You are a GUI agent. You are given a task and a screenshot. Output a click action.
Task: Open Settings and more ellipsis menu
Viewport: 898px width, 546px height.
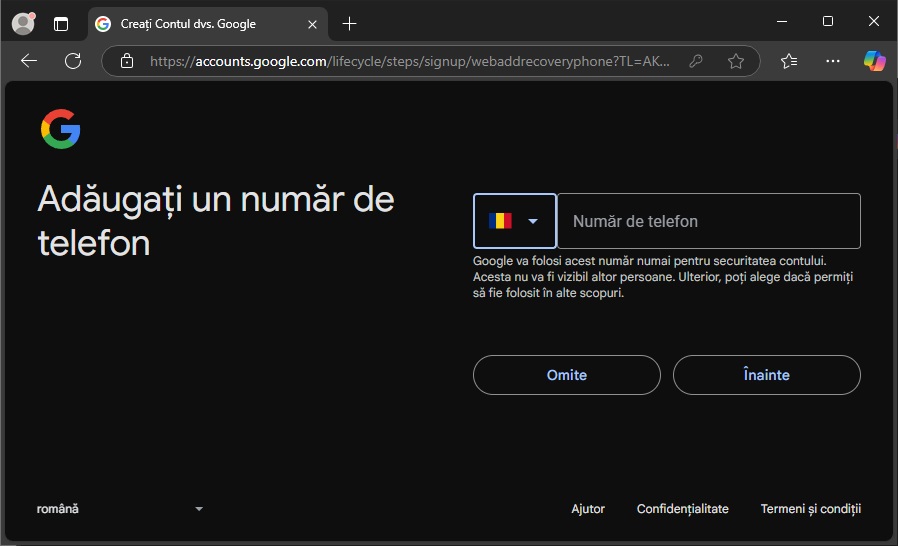pos(833,61)
